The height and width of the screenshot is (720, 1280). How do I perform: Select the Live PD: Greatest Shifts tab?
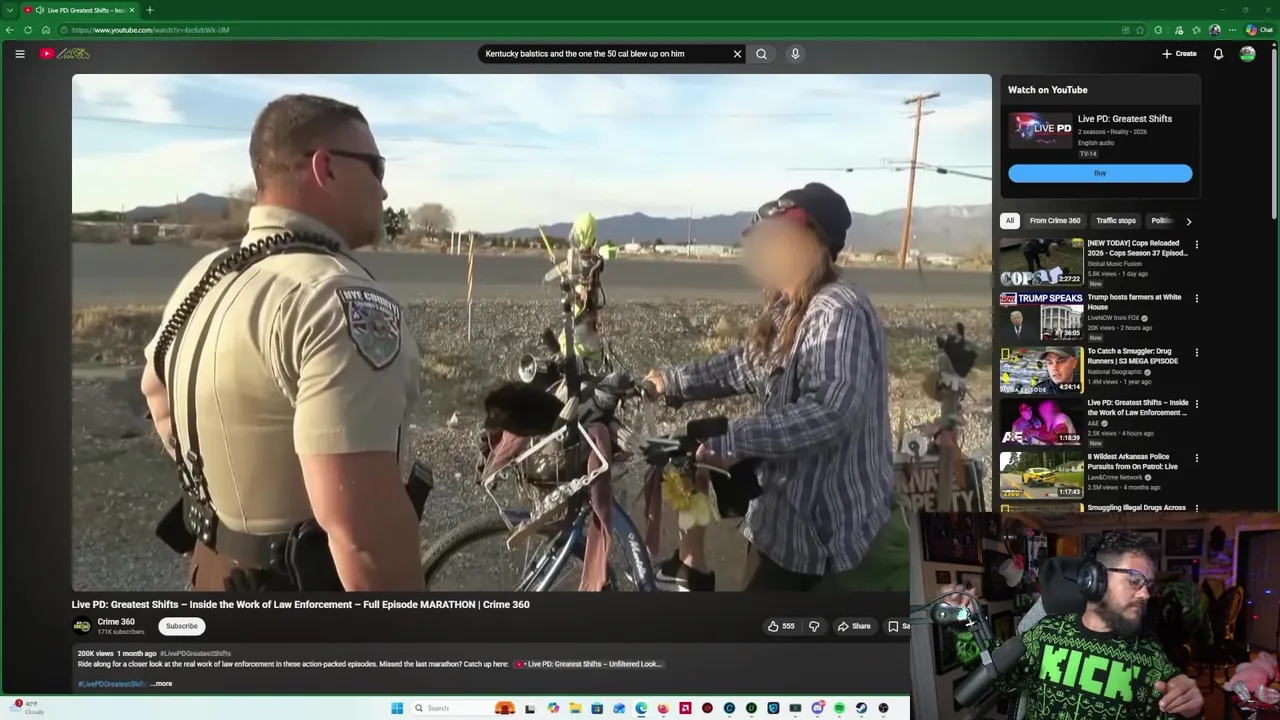tap(80, 10)
